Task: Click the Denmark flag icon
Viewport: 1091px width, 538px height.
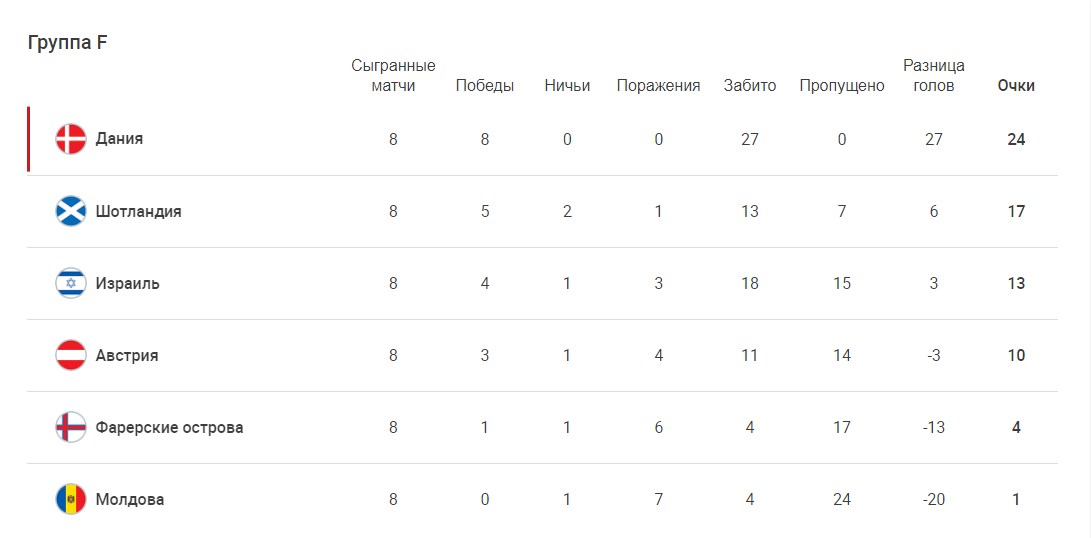Action: [71, 139]
